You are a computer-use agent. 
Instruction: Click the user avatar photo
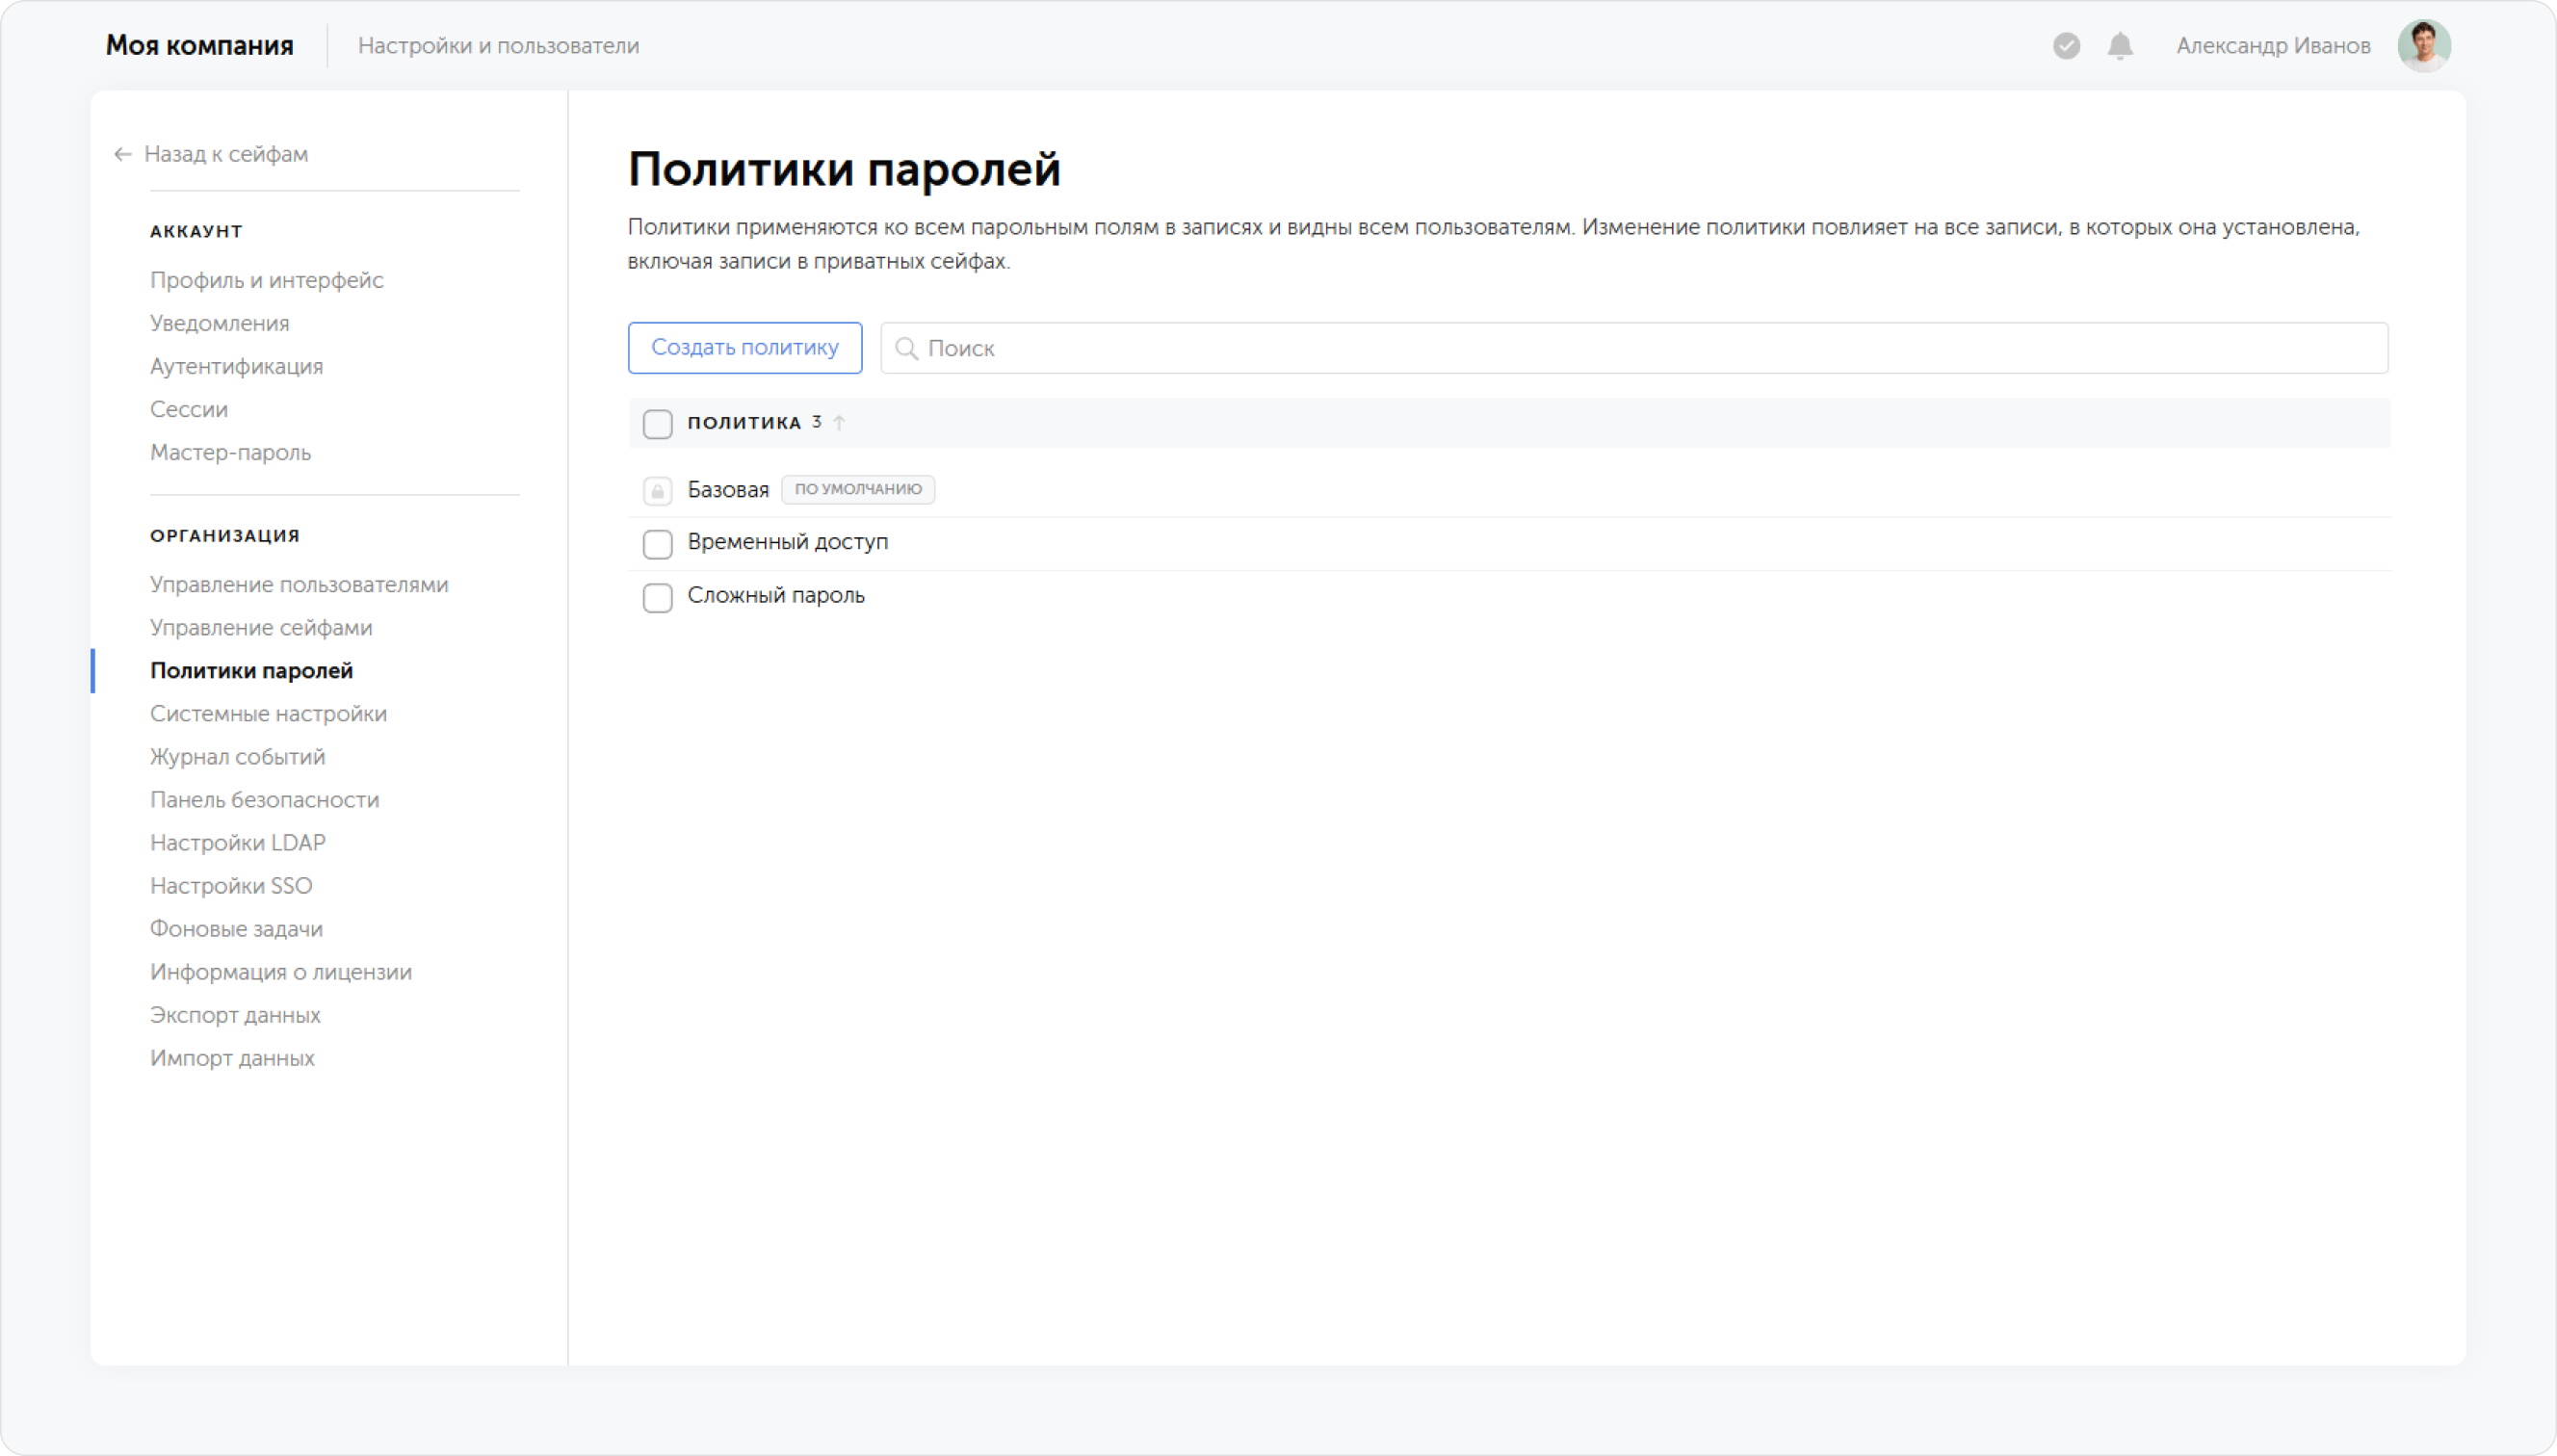coord(2423,46)
